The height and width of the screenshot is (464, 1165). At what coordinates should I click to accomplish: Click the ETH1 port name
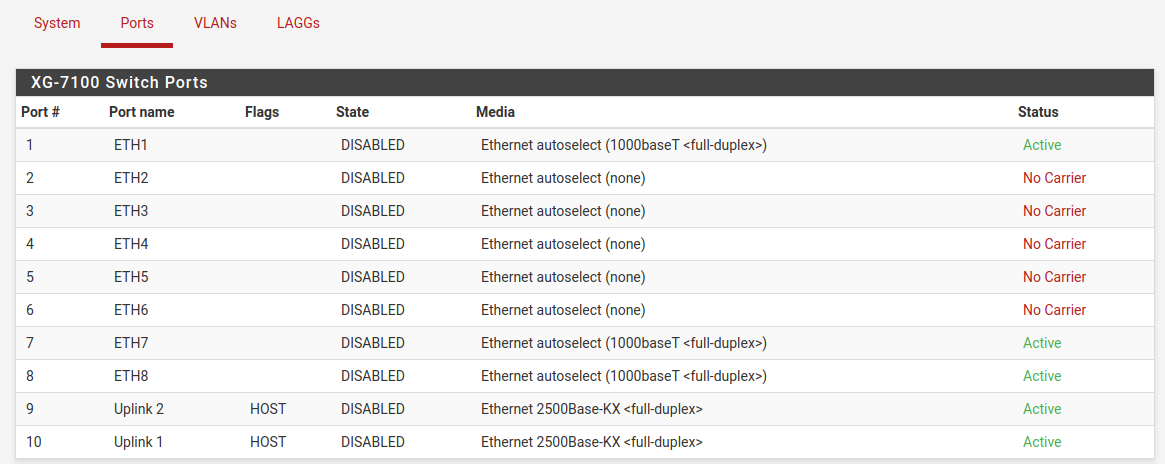131,145
